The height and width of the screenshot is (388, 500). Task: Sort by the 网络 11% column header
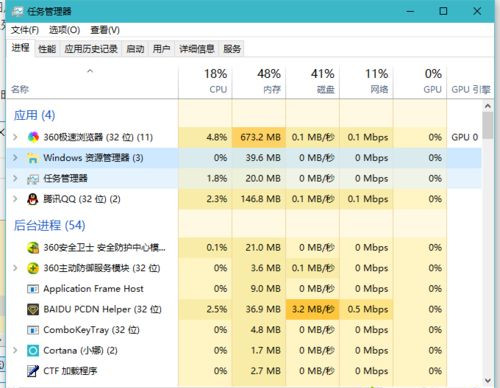point(366,81)
